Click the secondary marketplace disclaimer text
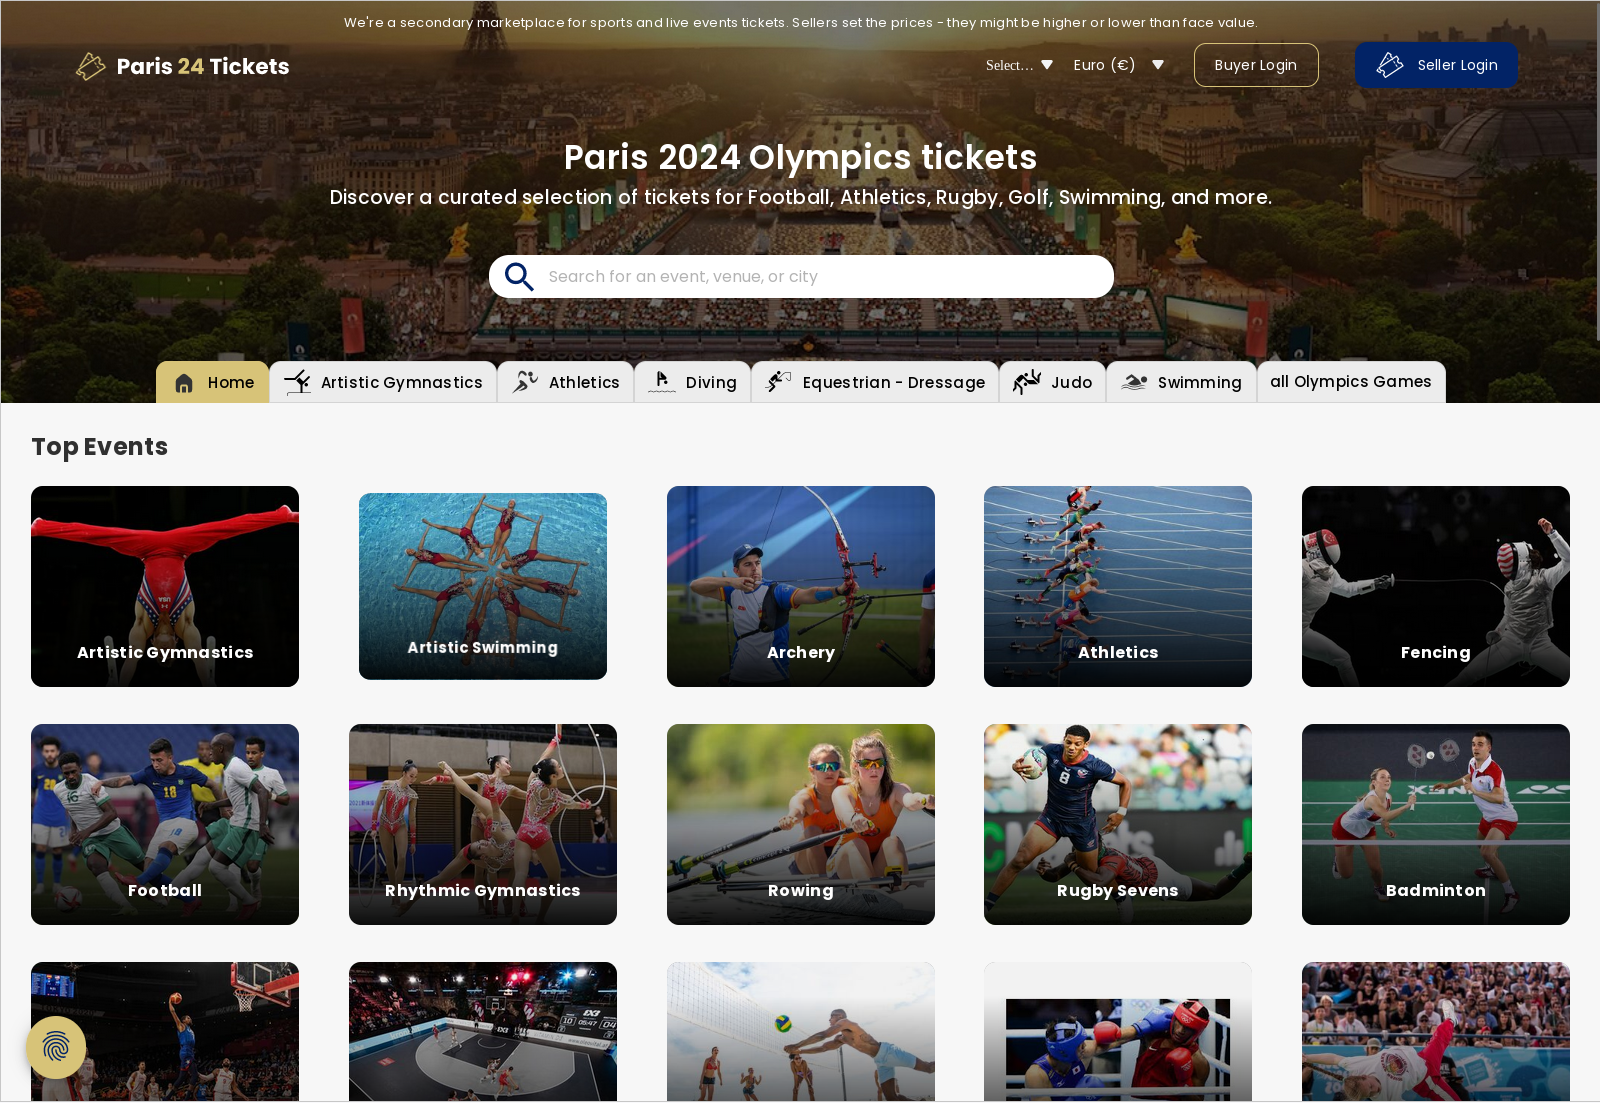Image resolution: width=1600 pixels, height=1103 pixels. coord(801,22)
